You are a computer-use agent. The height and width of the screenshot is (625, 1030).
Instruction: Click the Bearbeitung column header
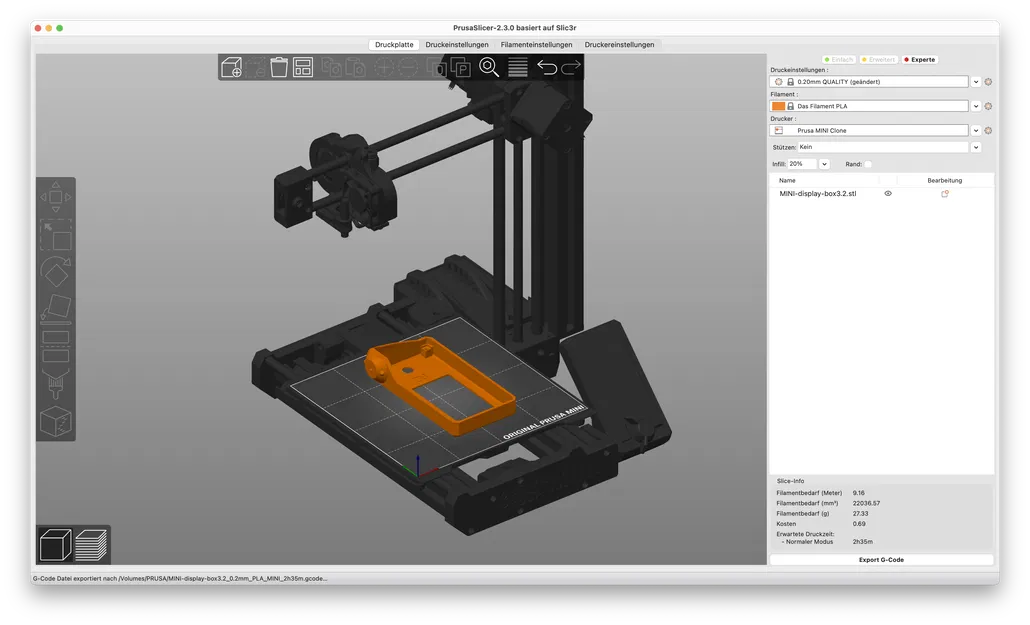(x=945, y=181)
